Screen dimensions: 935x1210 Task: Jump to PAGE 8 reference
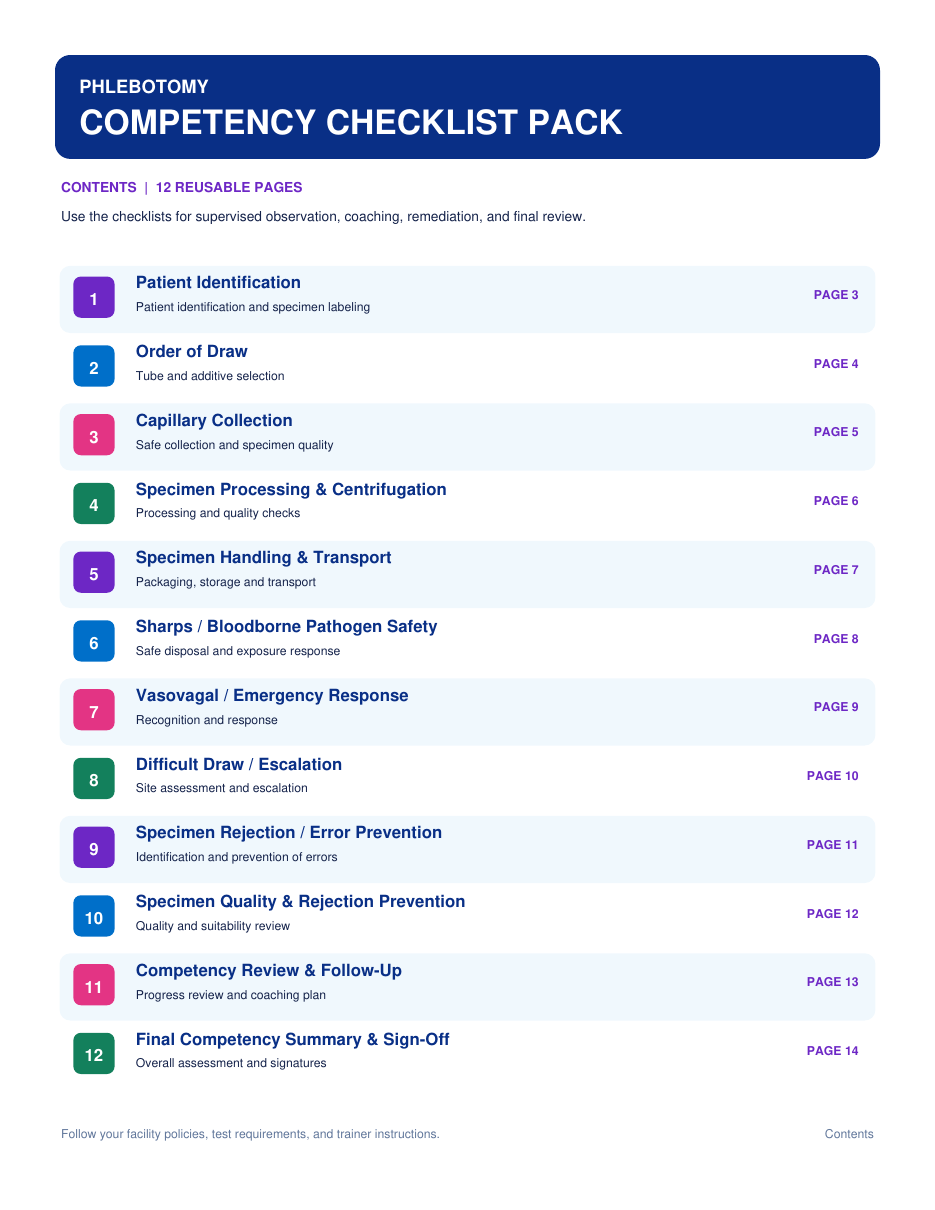[836, 639]
